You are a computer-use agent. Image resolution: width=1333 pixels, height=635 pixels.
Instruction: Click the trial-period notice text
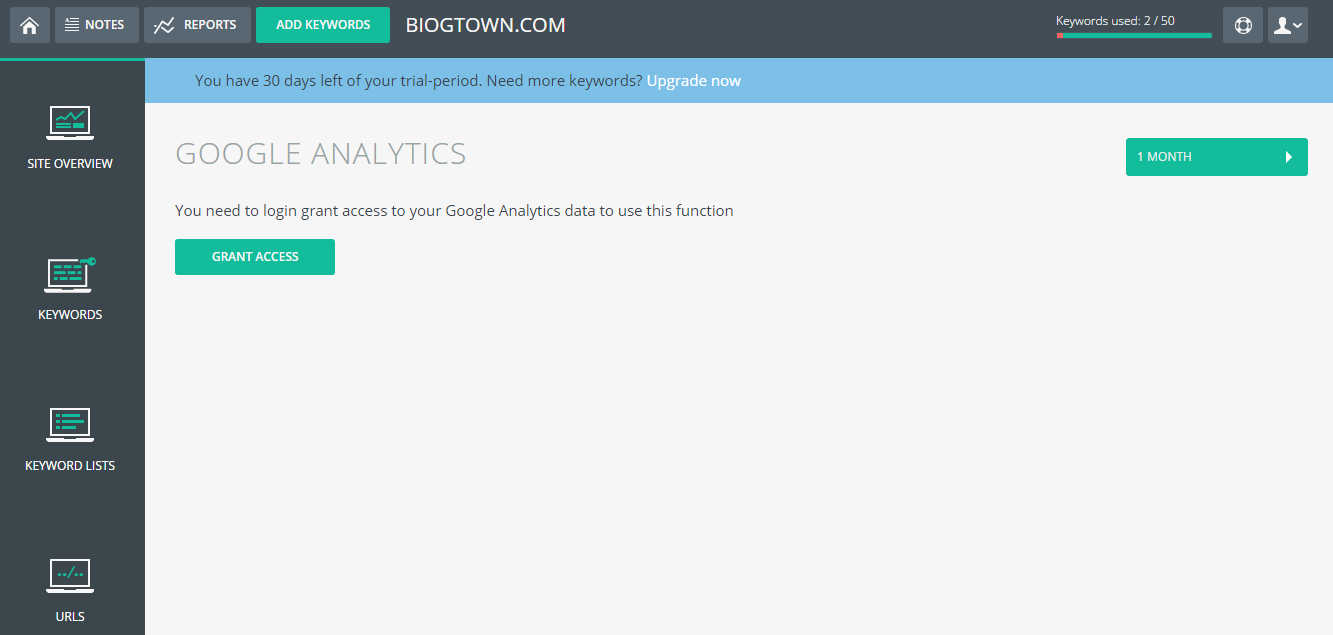click(419, 81)
